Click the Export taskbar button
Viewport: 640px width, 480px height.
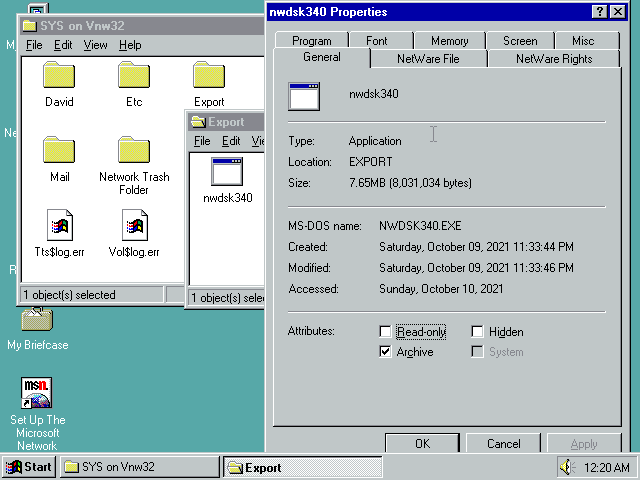pos(302,467)
